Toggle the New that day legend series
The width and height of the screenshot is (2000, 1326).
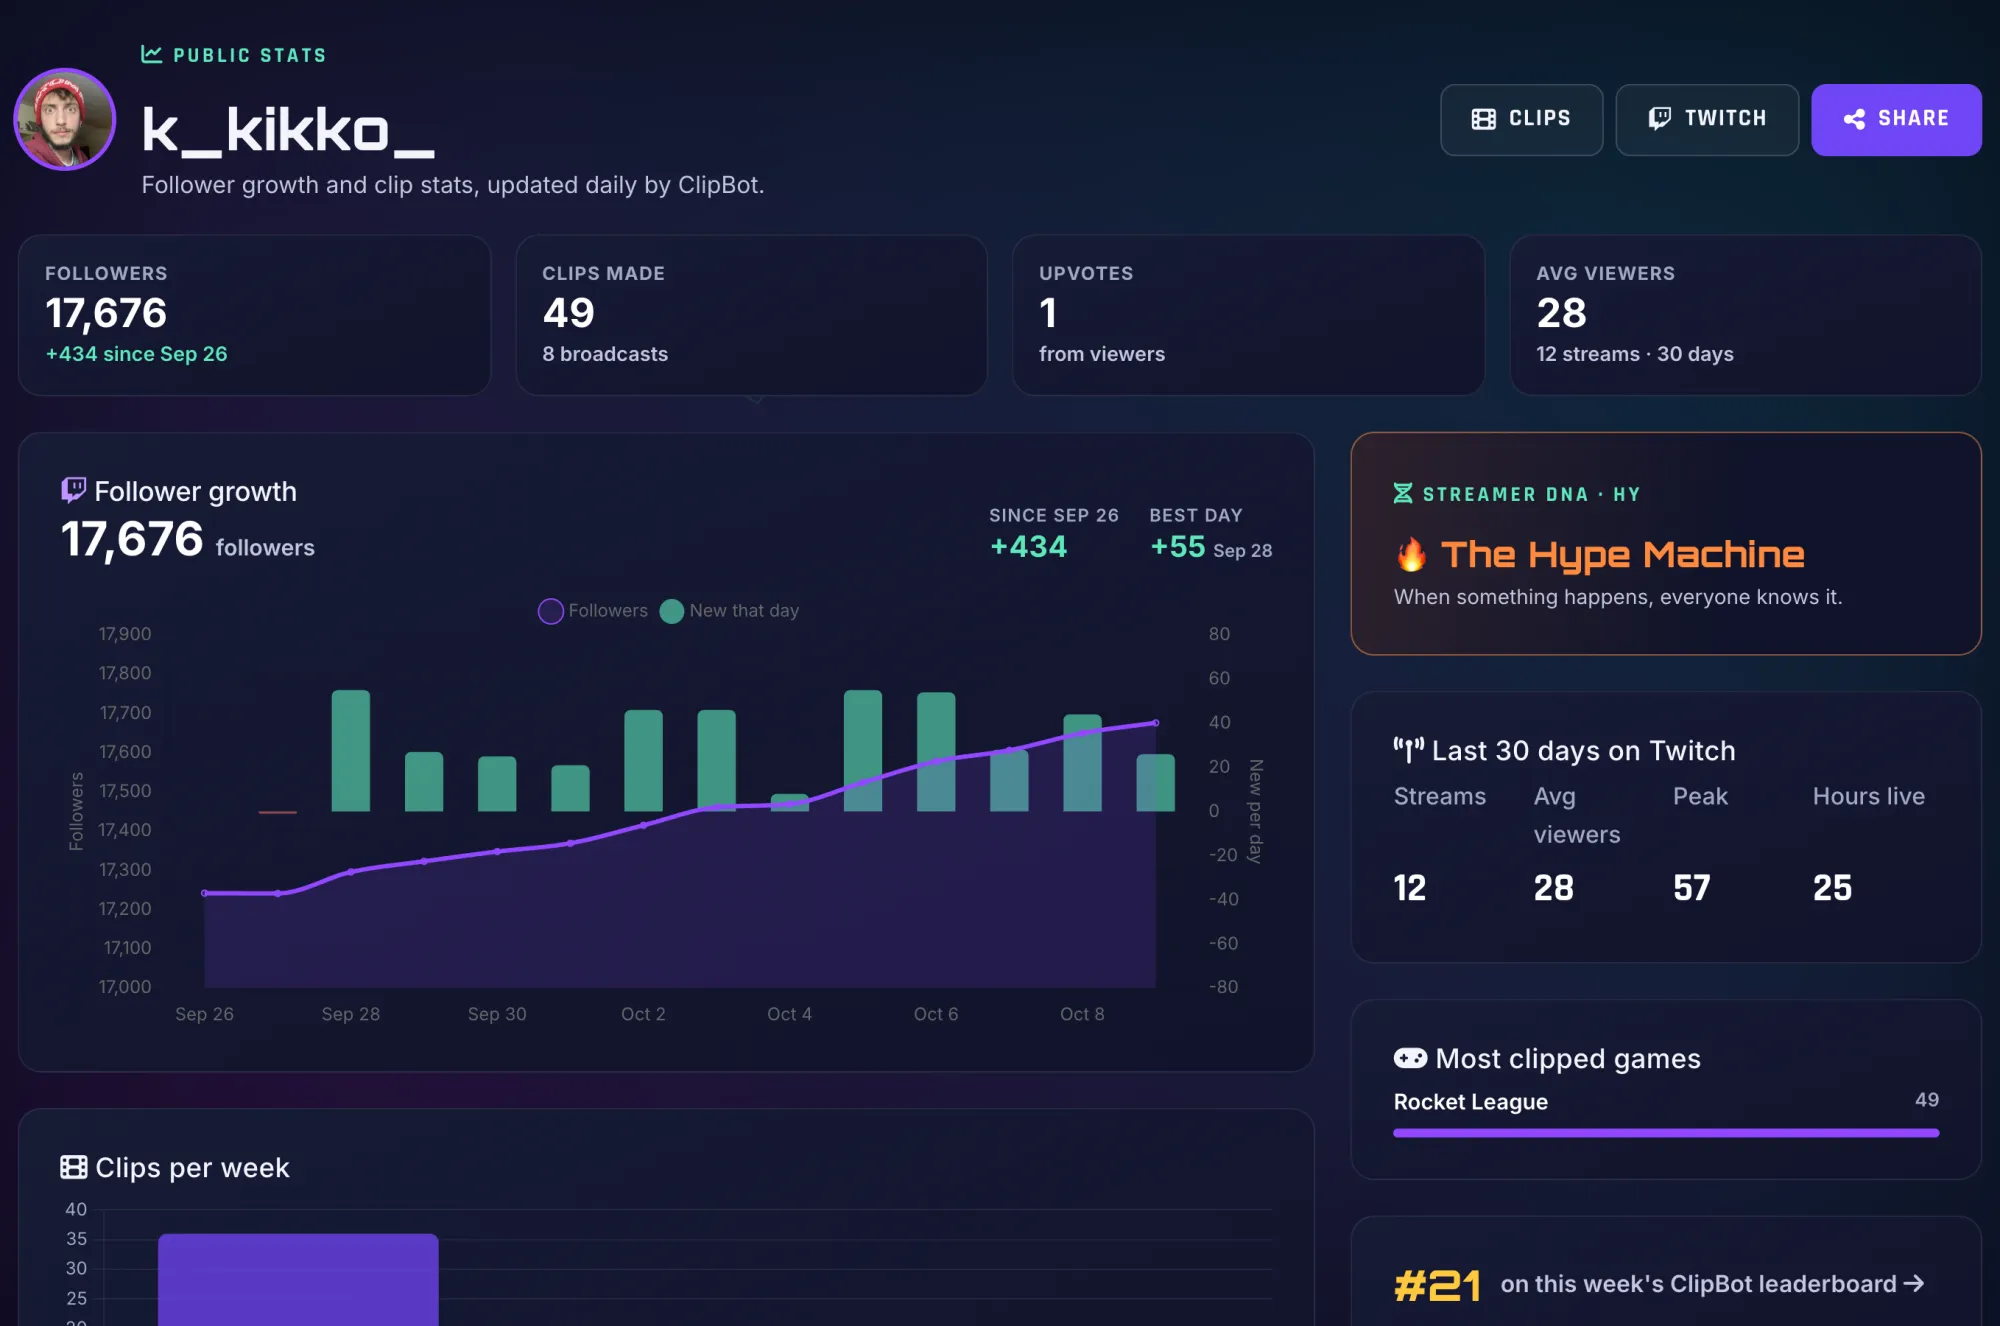point(730,611)
